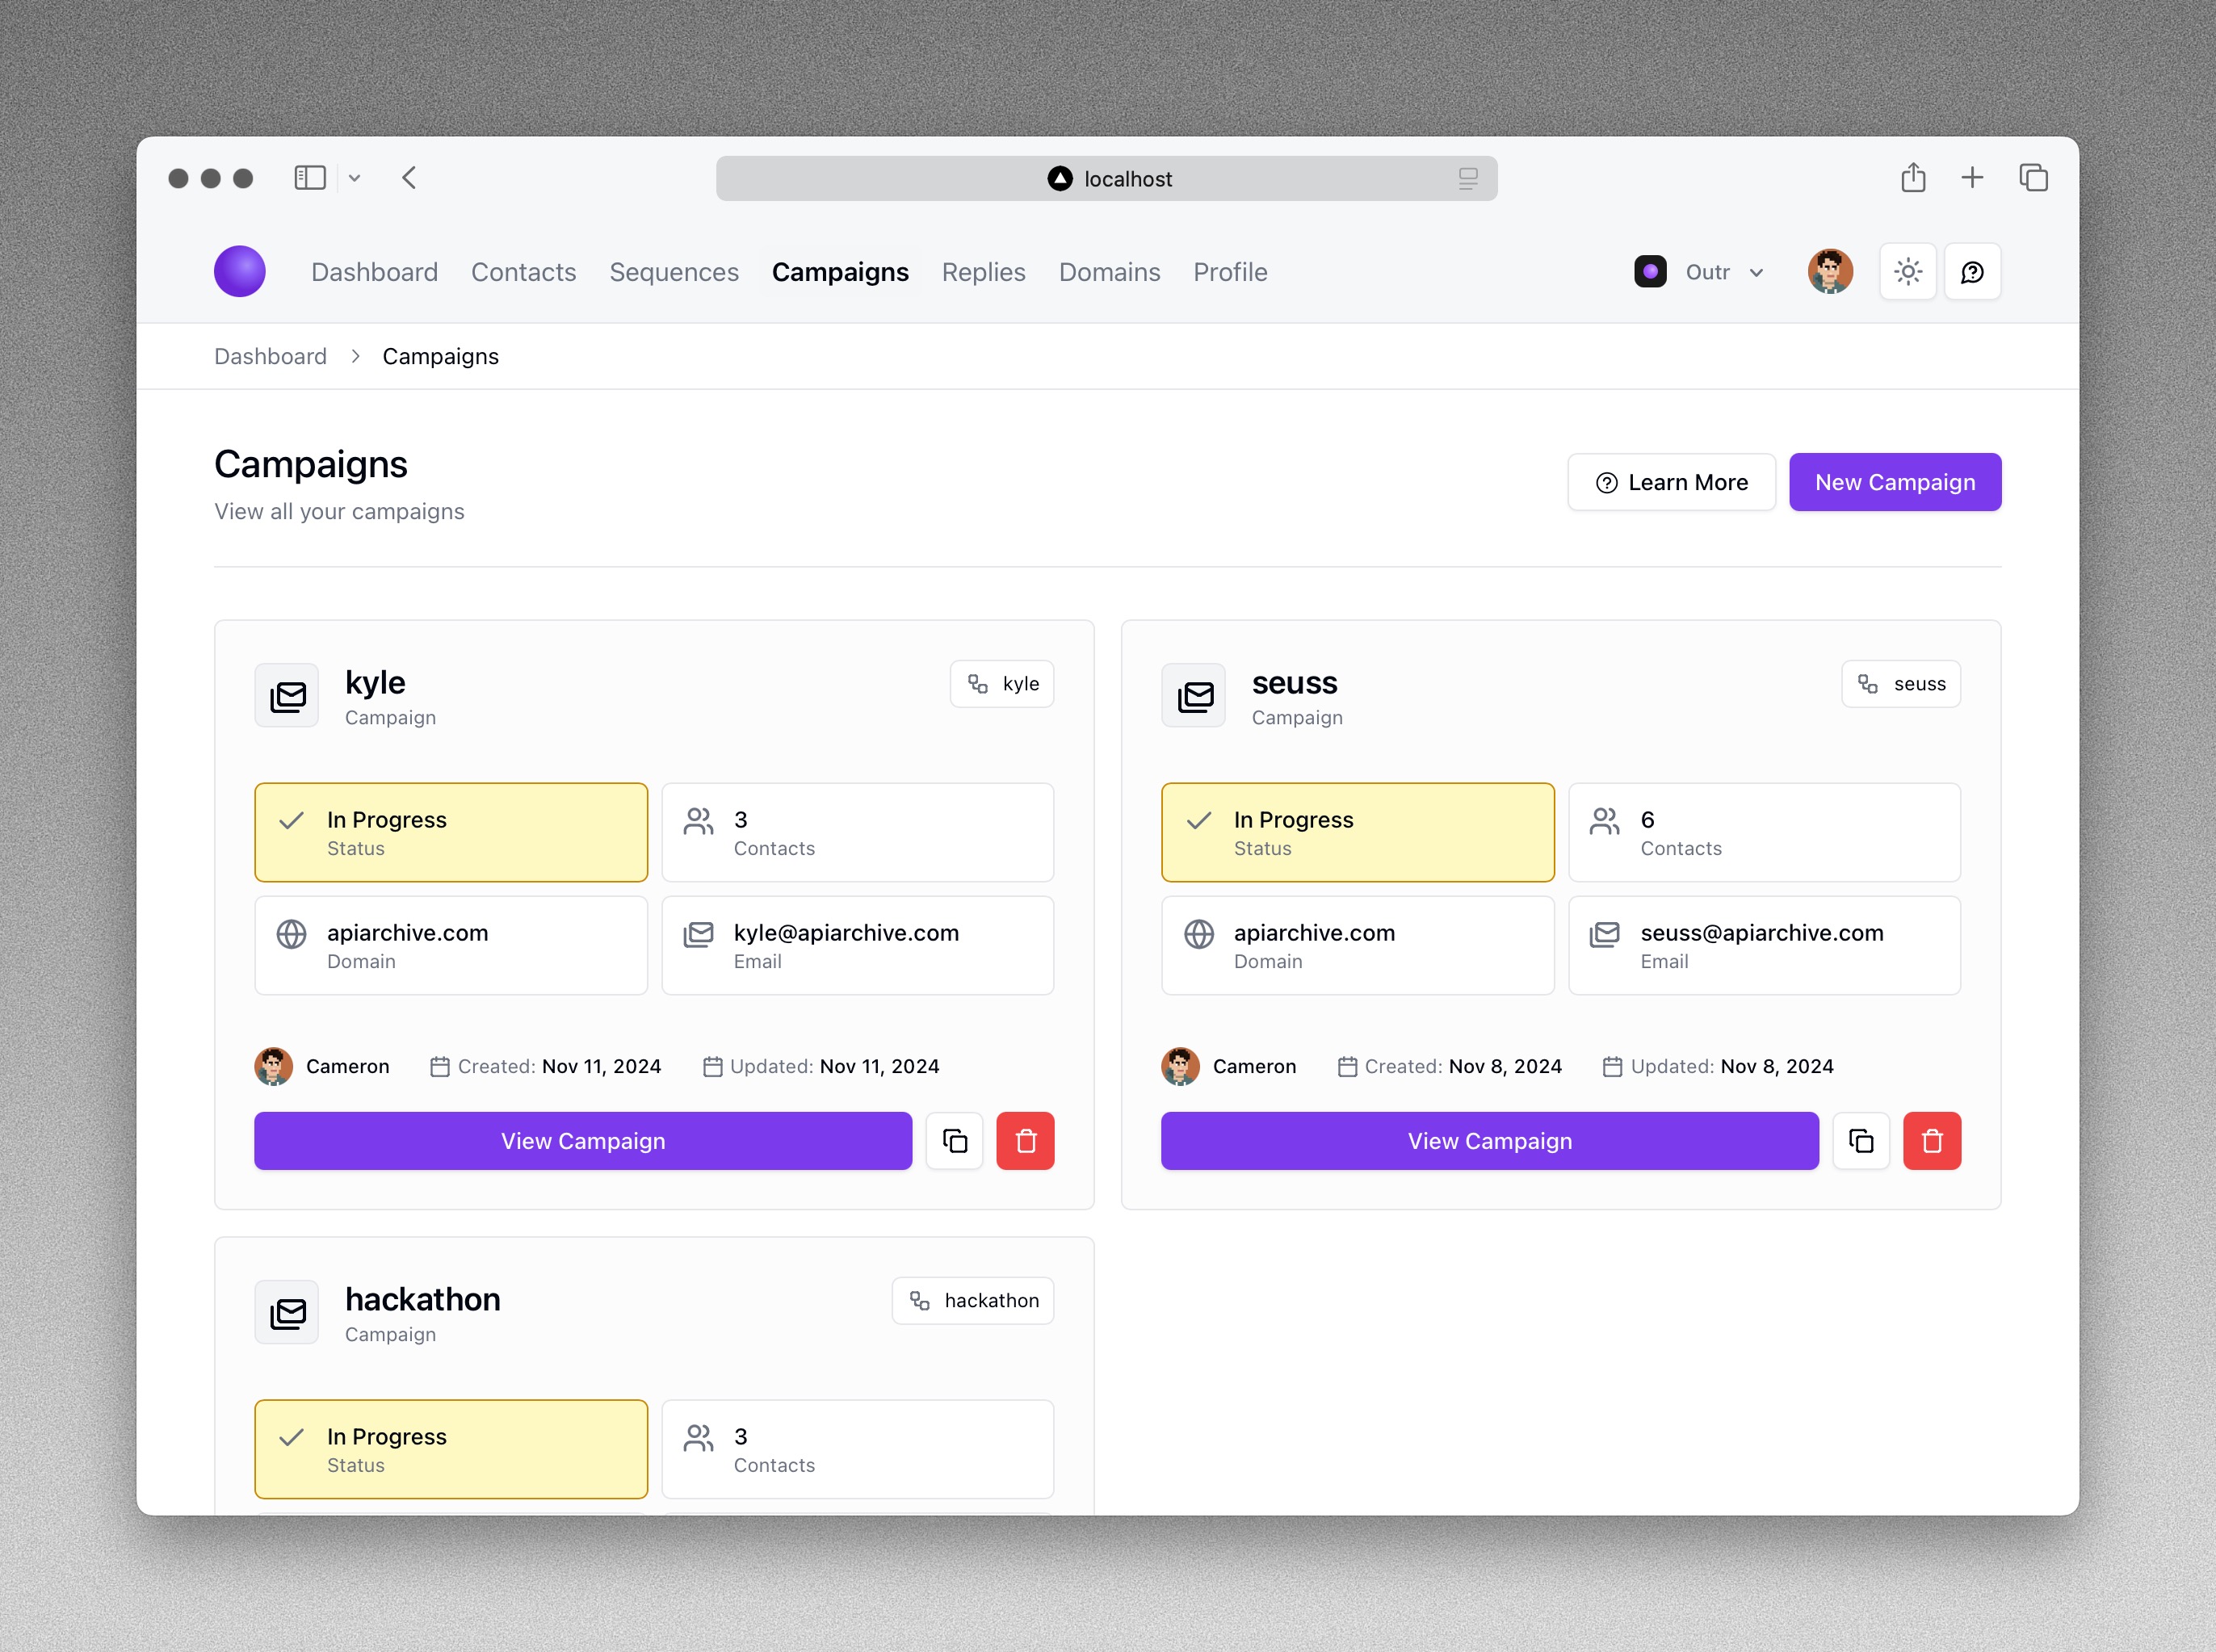Expand the browser sidebar dropdown chevron
This screenshot has width=2216, height=1652.
354,179
